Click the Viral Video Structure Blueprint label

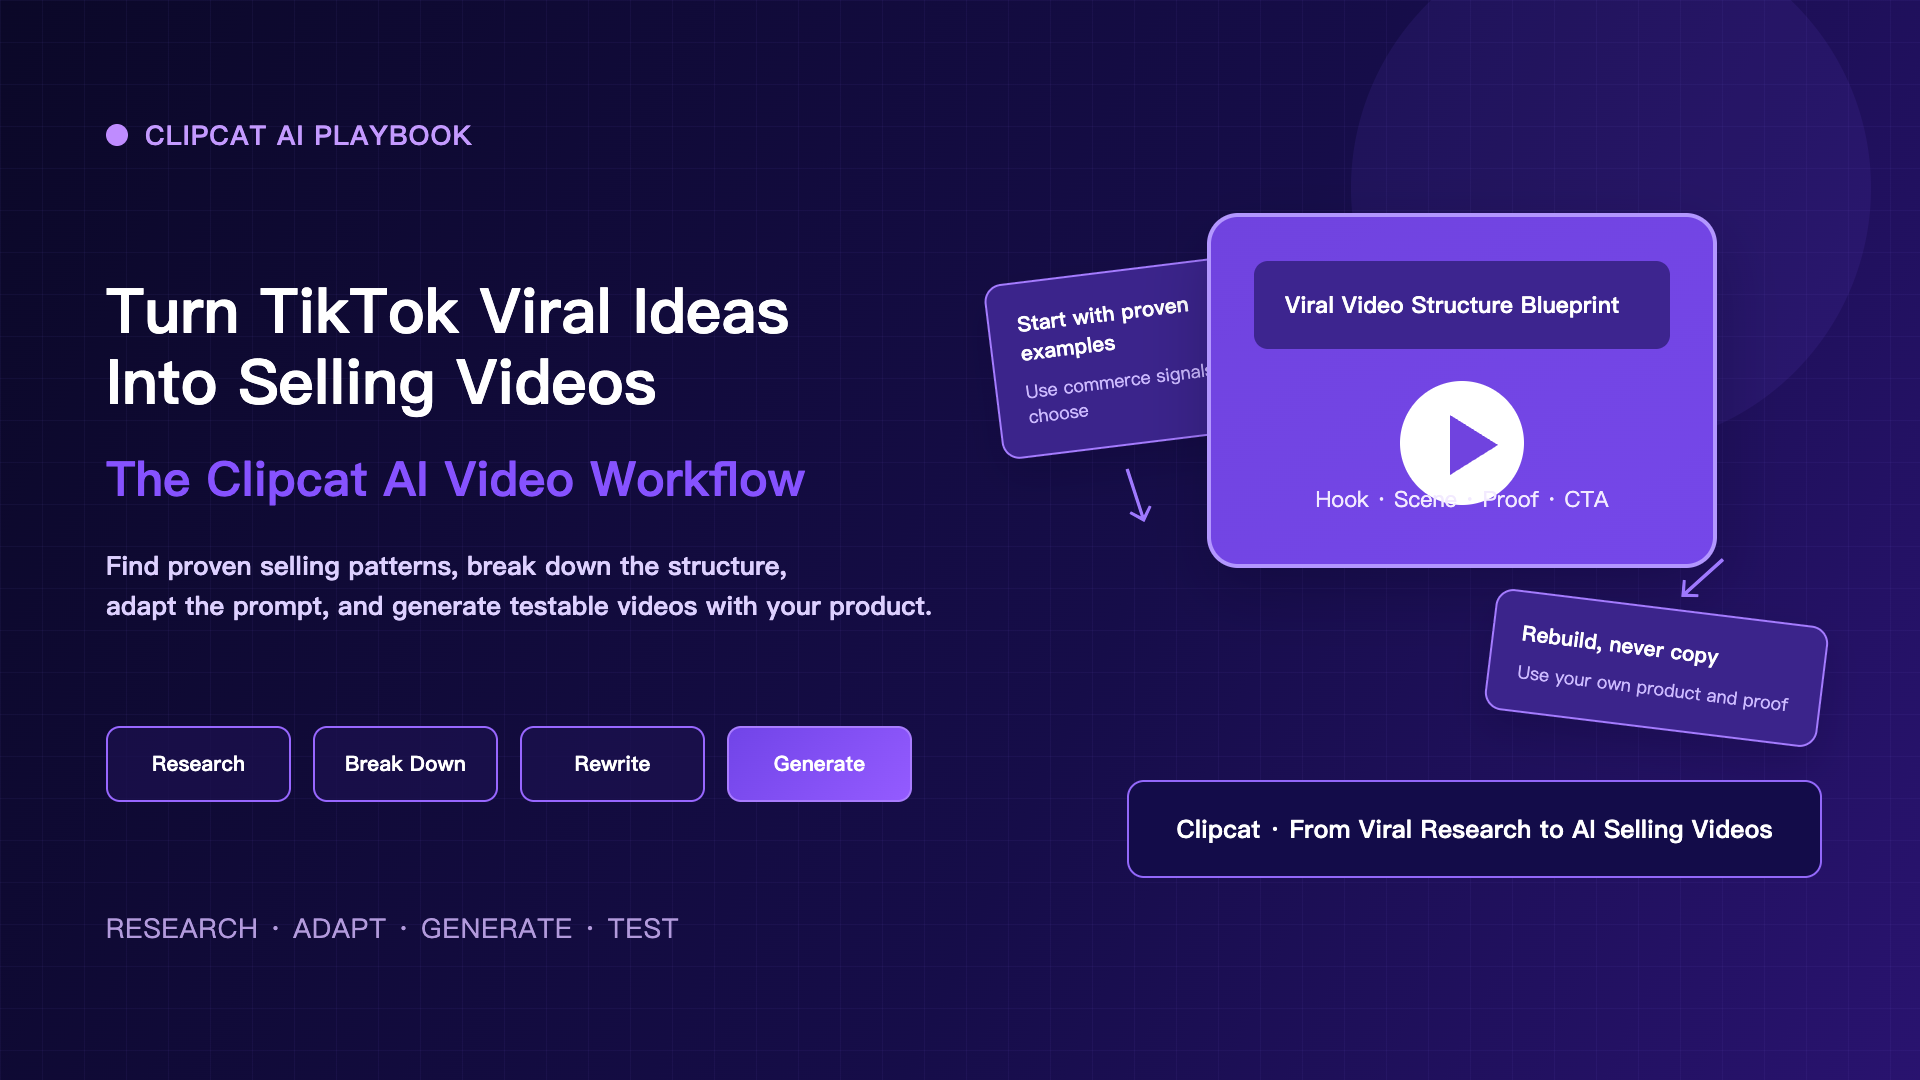(1461, 305)
